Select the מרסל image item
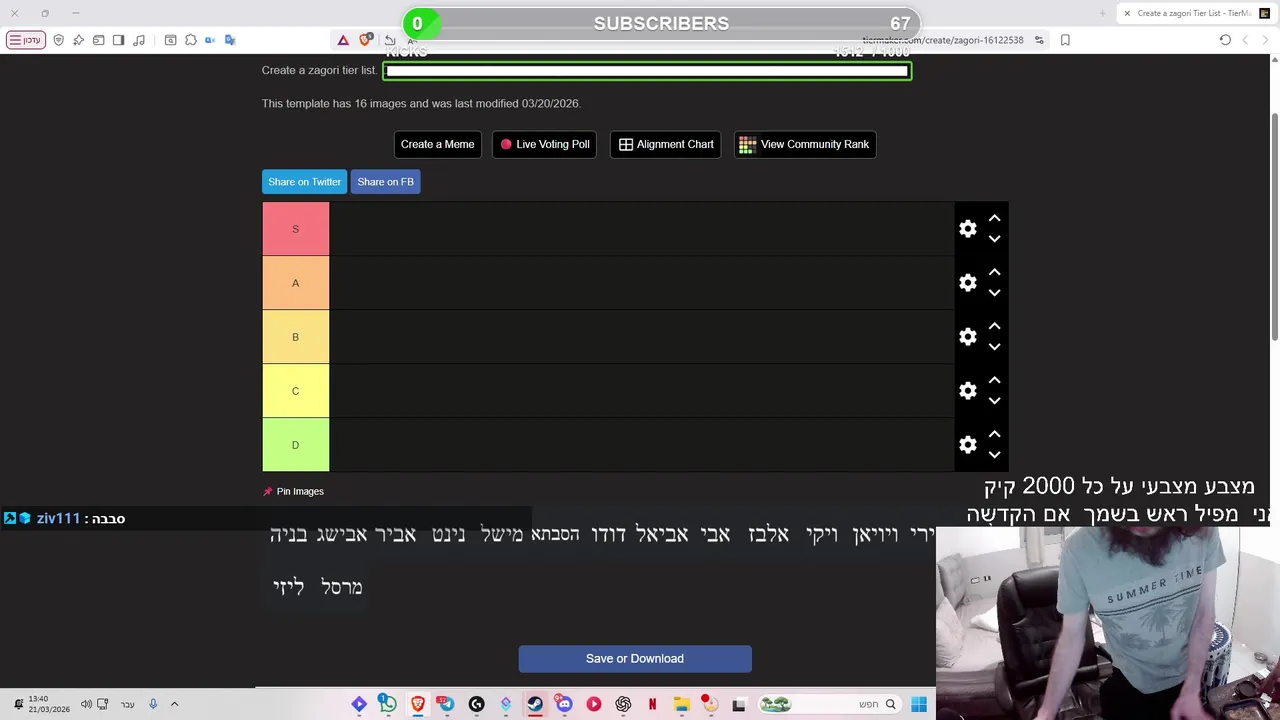This screenshot has width=1280, height=720. [342, 587]
